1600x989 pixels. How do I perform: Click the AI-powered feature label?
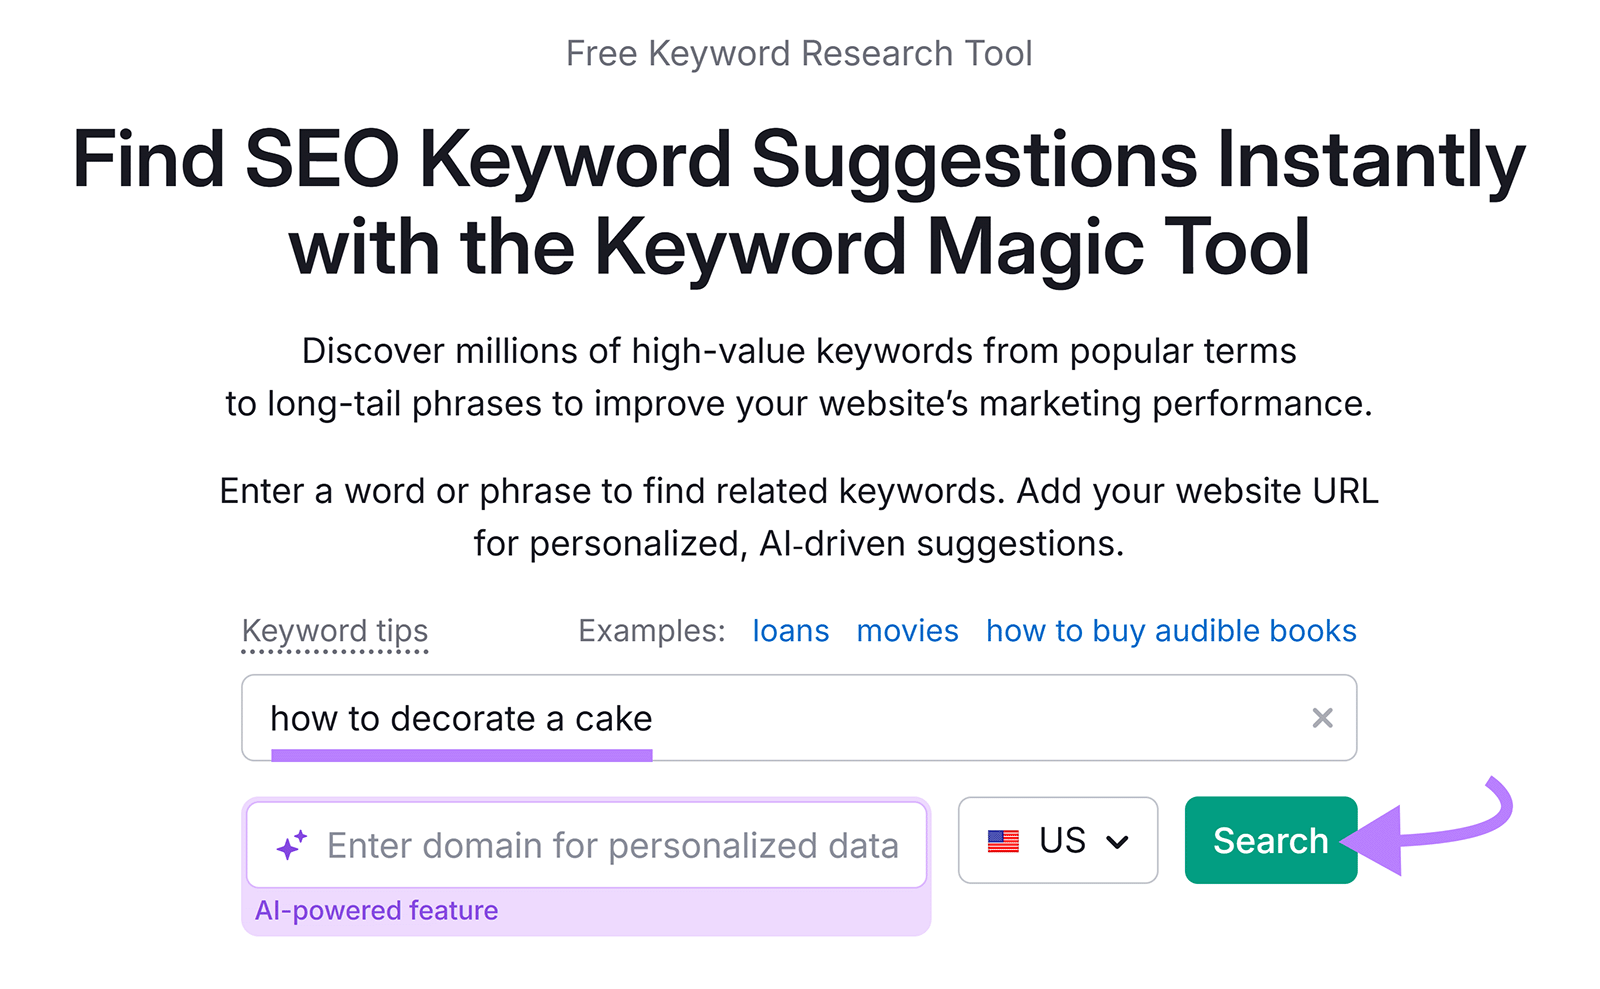377,910
